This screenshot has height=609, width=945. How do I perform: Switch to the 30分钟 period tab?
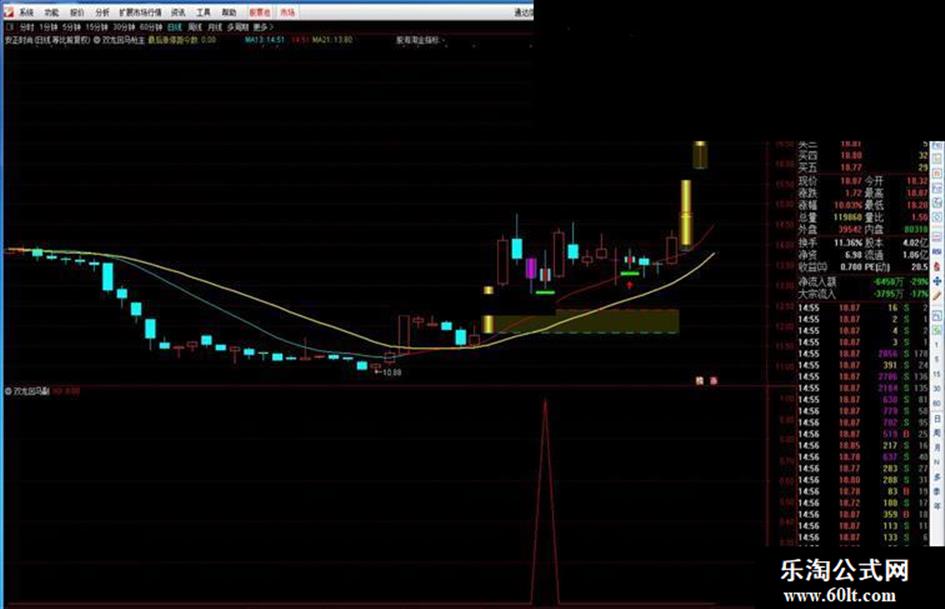[x=124, y=27]
